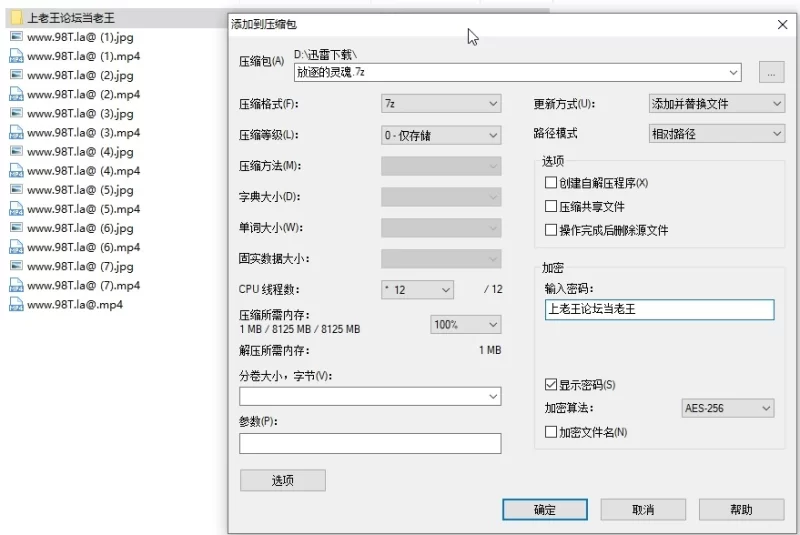Click the 选项 button
Screen dimensions: 800x535
coord(283,480)
